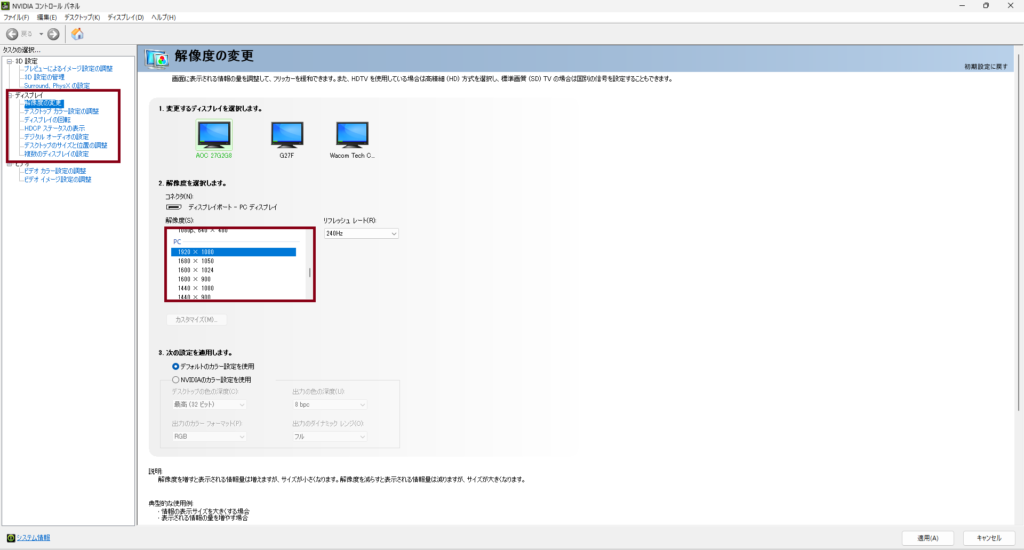Image resolution: width=1024 pixels, height=550 pixels.
Task: Open the ディスプレイ(D) menu
Action: (125, 18)
